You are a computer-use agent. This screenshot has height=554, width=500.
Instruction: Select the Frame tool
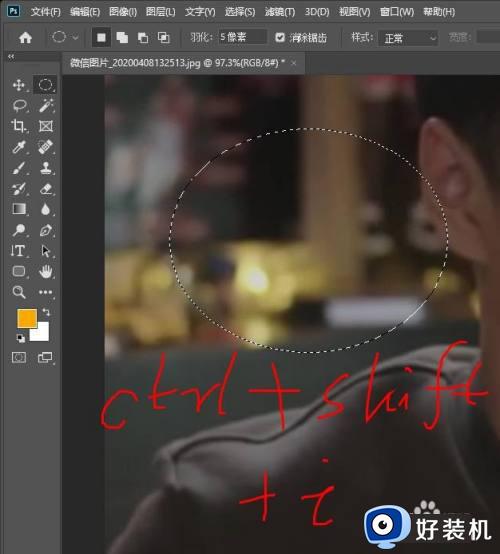pos(46,126)
